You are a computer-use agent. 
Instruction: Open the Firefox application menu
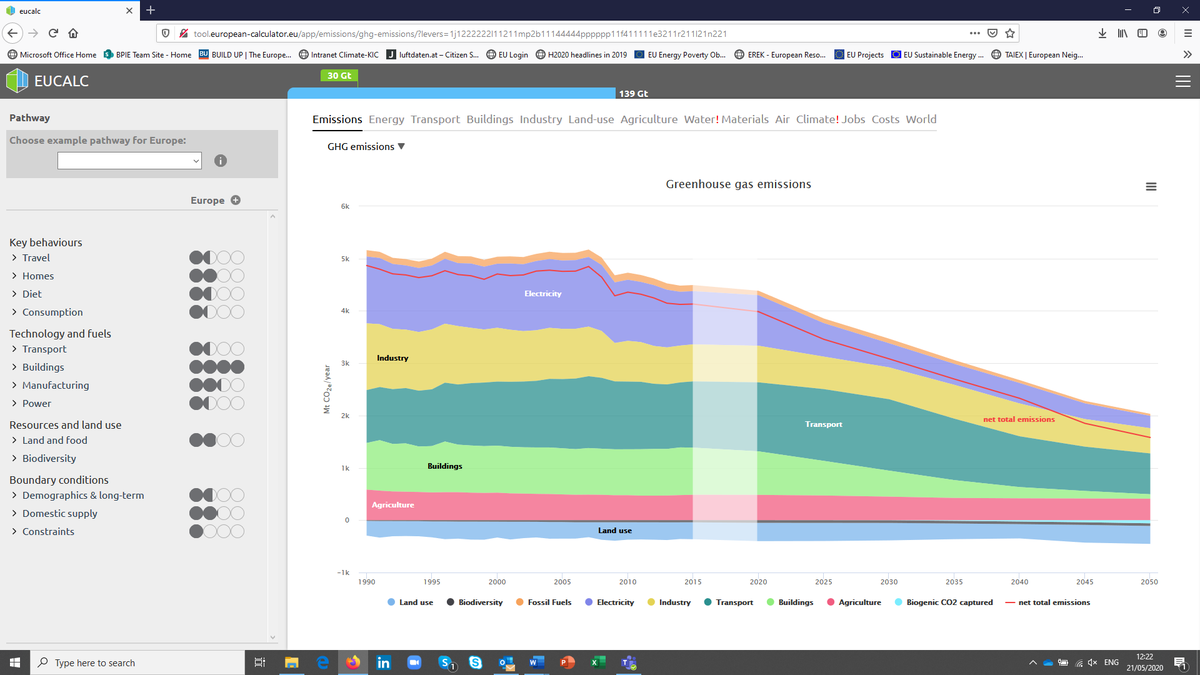coord(1187,33)
